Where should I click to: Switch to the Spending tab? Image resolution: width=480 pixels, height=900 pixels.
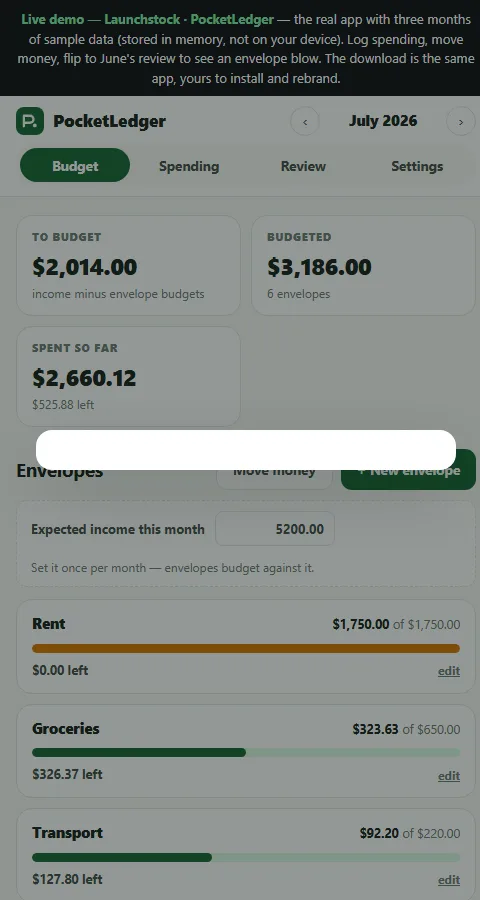pos(189,166)
